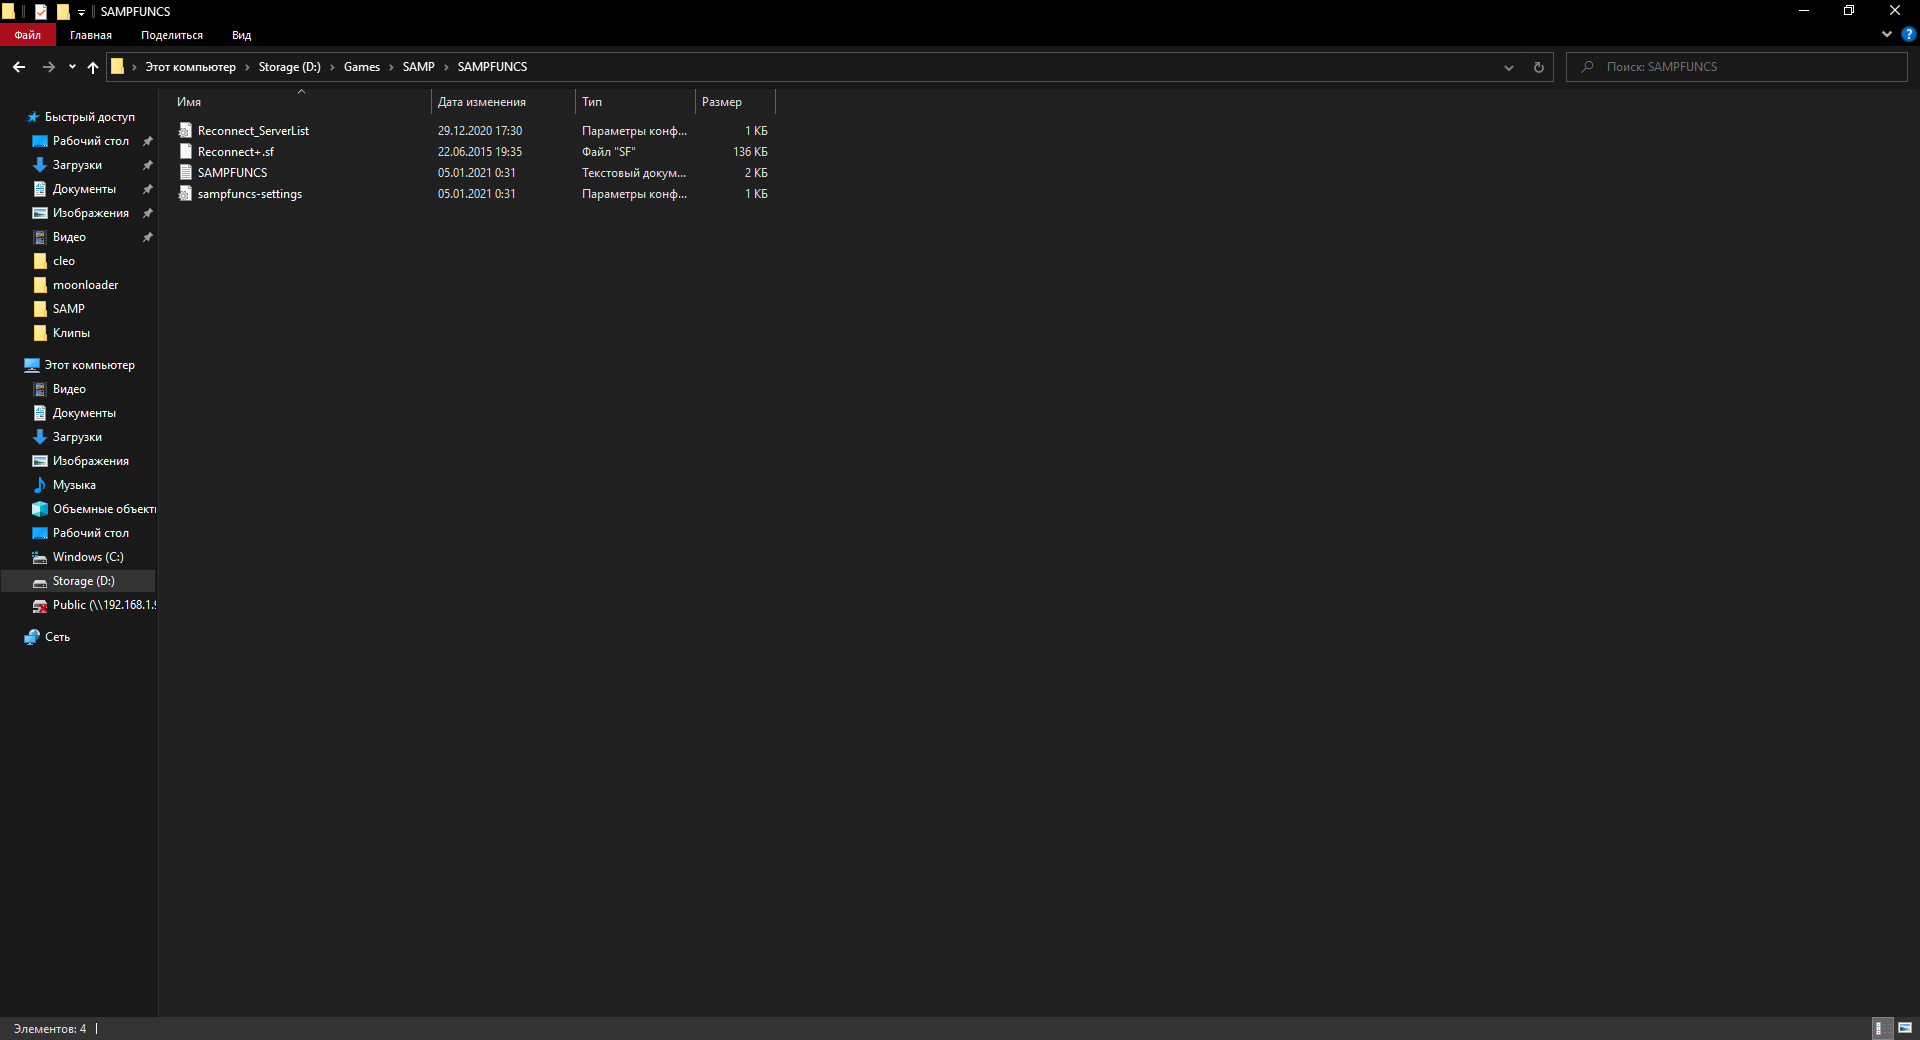
Task: Select the Reconnect+.sf file
Action: coord(236,152)
